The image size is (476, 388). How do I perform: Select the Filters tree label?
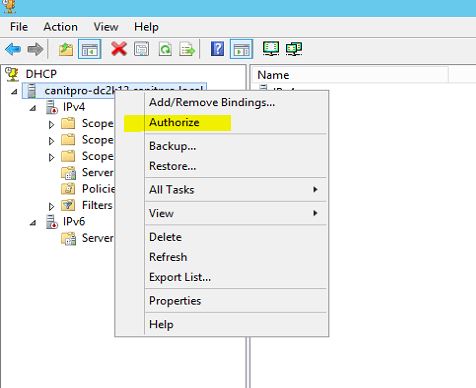(97, 205)
